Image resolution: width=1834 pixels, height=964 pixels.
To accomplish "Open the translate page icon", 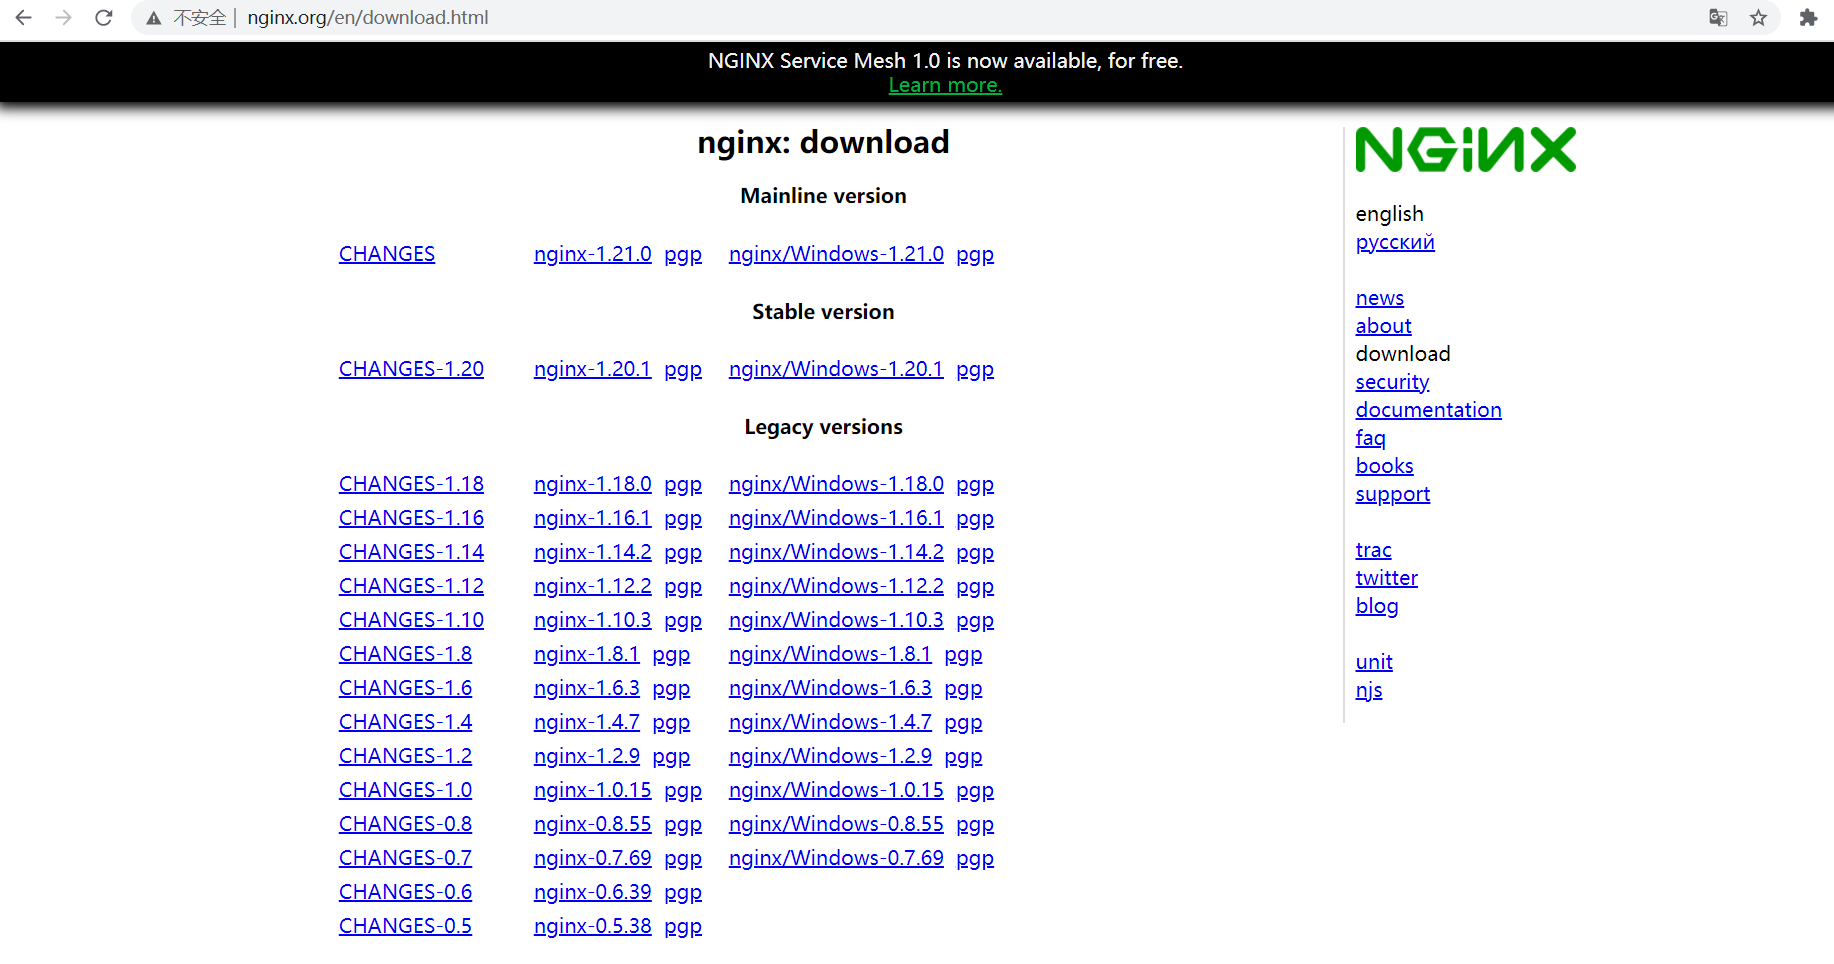I will point(1718,18).
